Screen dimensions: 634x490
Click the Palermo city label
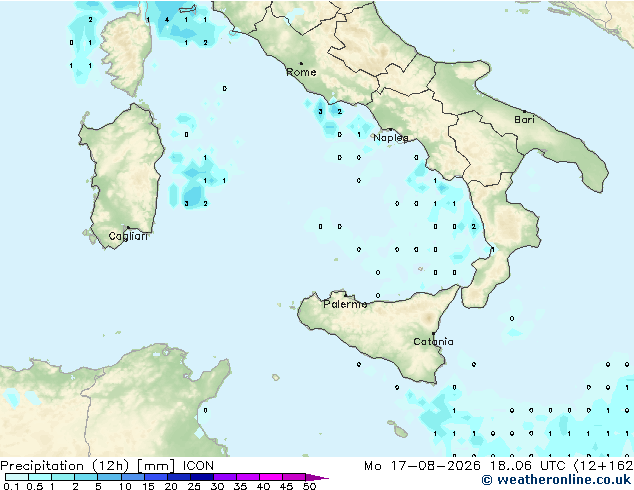(x=345, y=304)
